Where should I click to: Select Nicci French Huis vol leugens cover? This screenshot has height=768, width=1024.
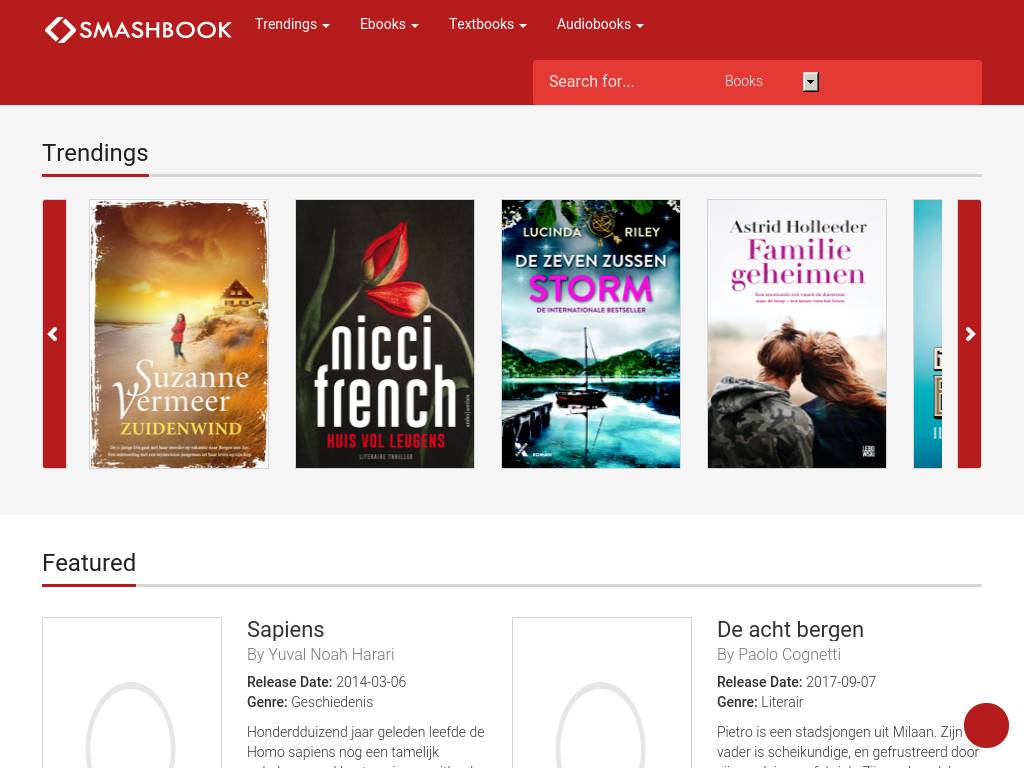click(x=385, y=334)
